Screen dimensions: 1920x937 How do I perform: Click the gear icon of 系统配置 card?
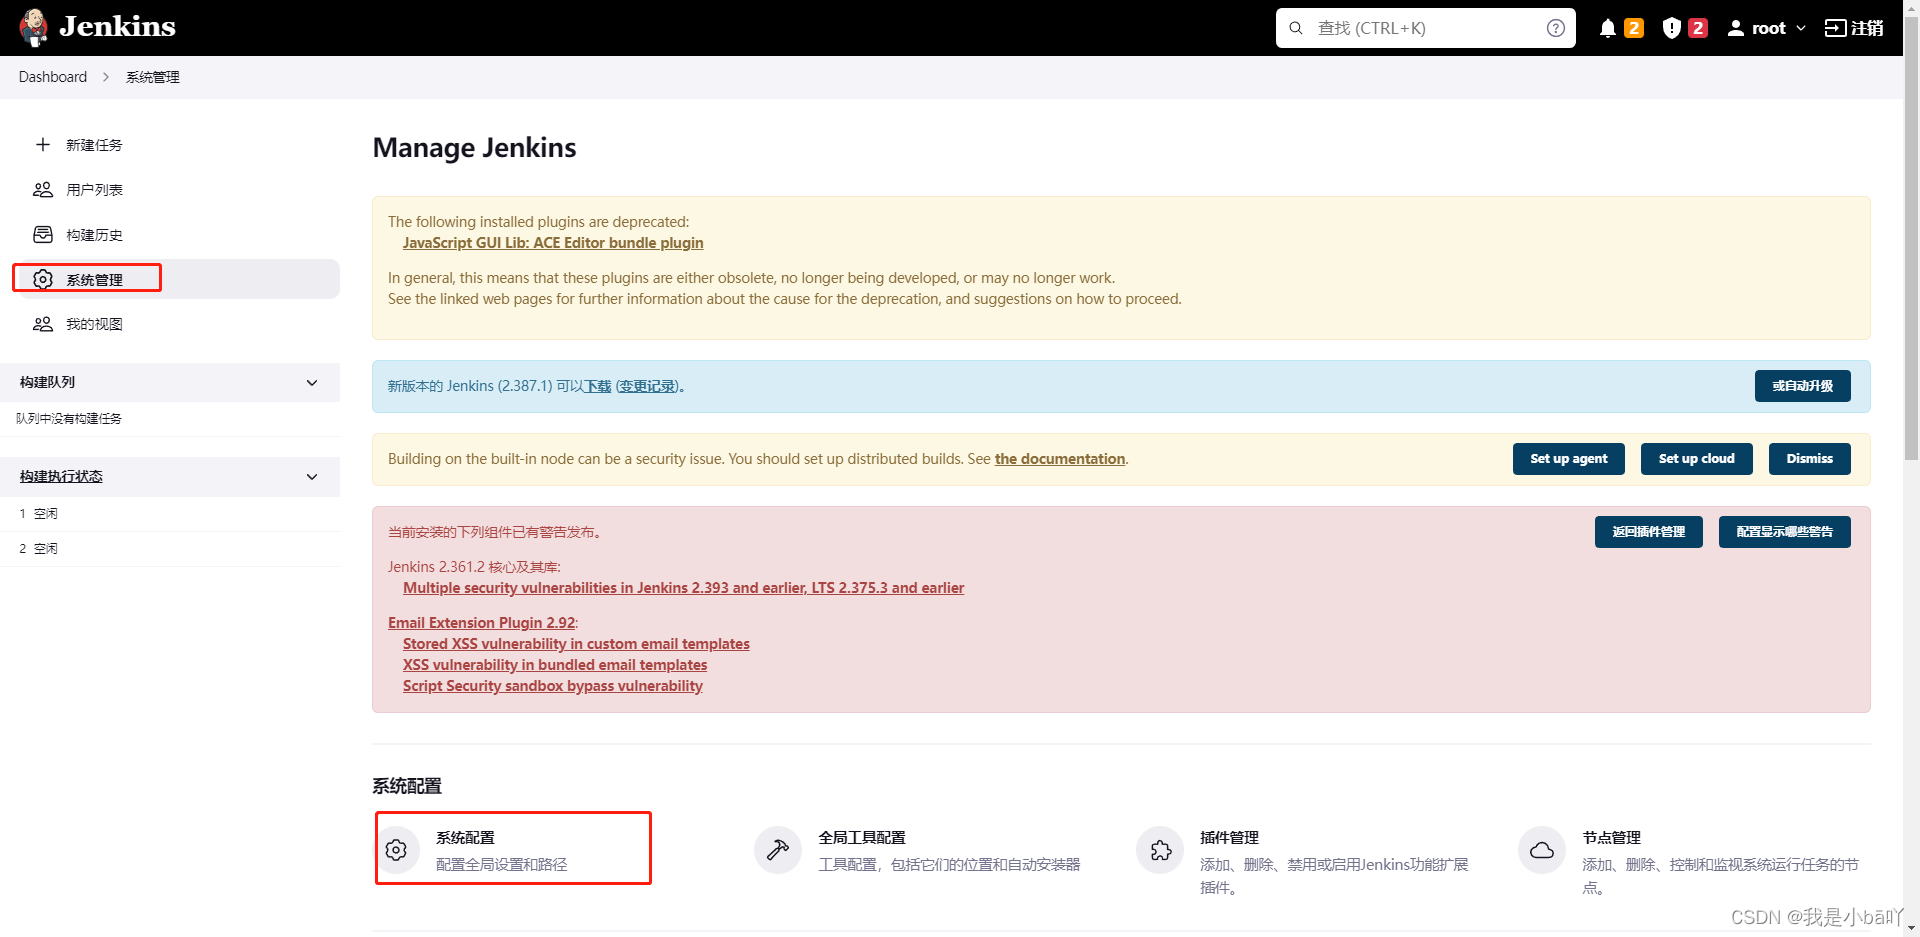point(396,850)
